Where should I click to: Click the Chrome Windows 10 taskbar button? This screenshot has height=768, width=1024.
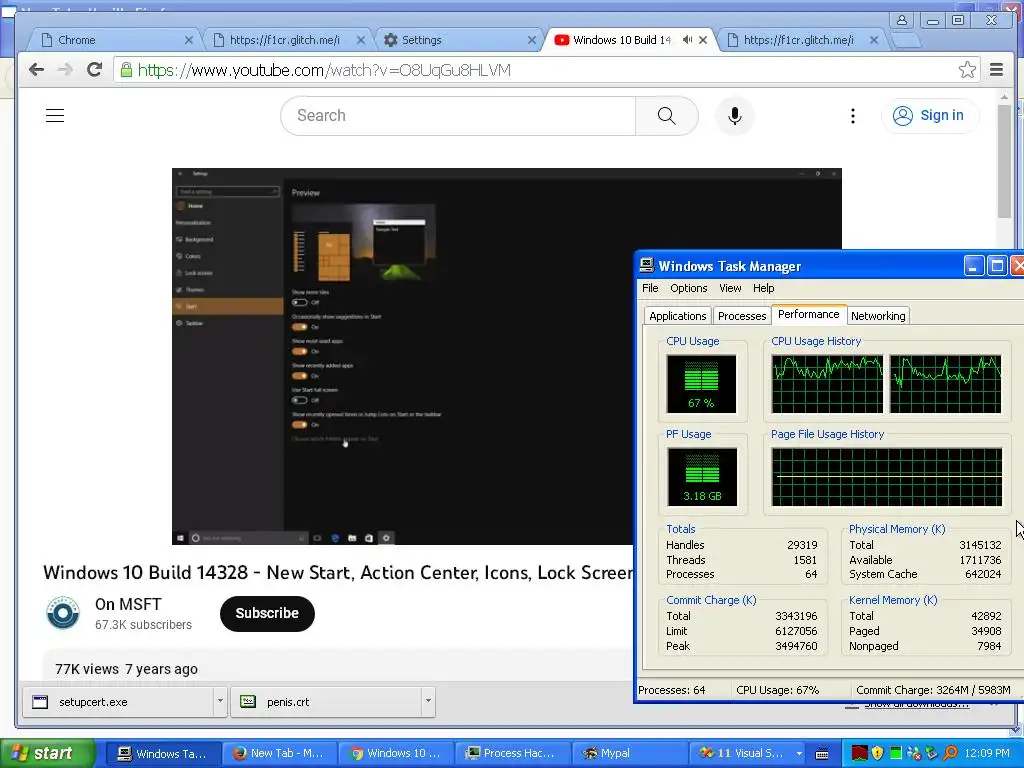[x=396, y=753]
